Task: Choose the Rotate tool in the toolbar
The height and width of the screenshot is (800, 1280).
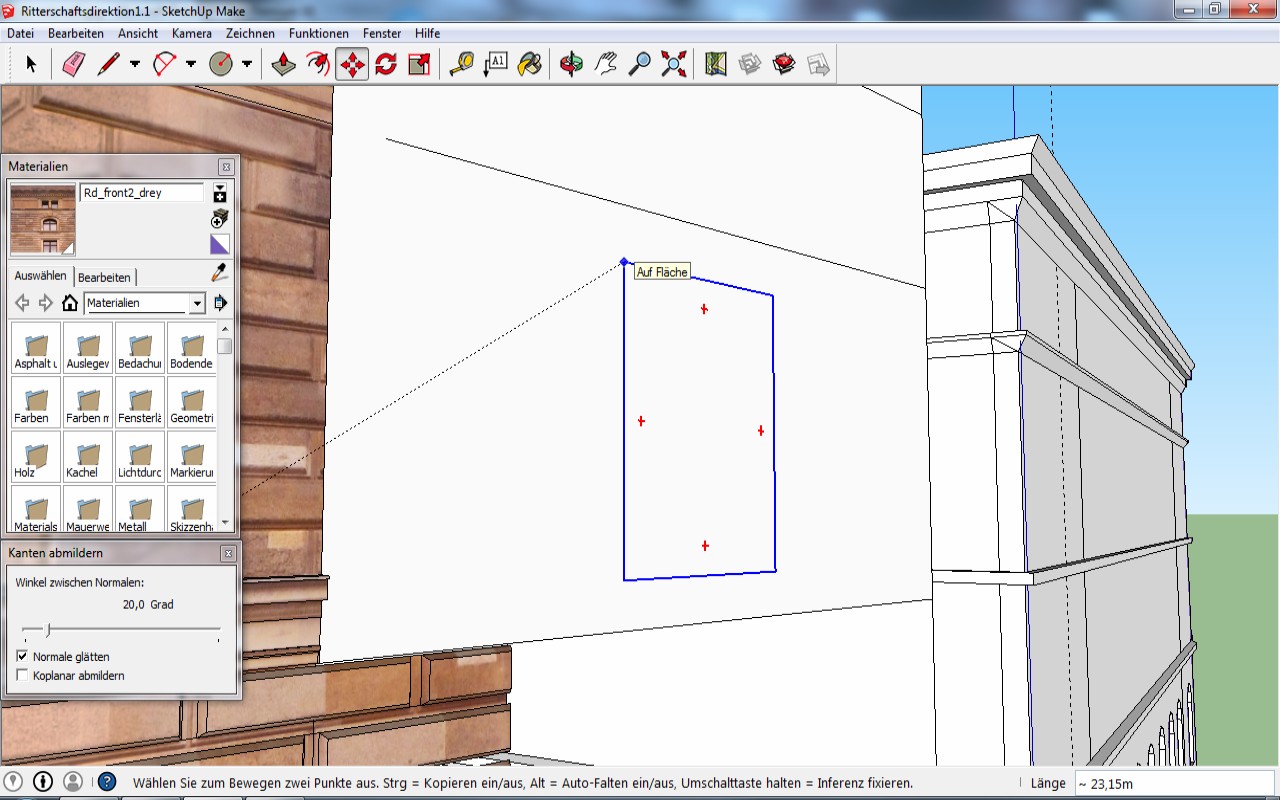Action: click(x=386, y=65)
